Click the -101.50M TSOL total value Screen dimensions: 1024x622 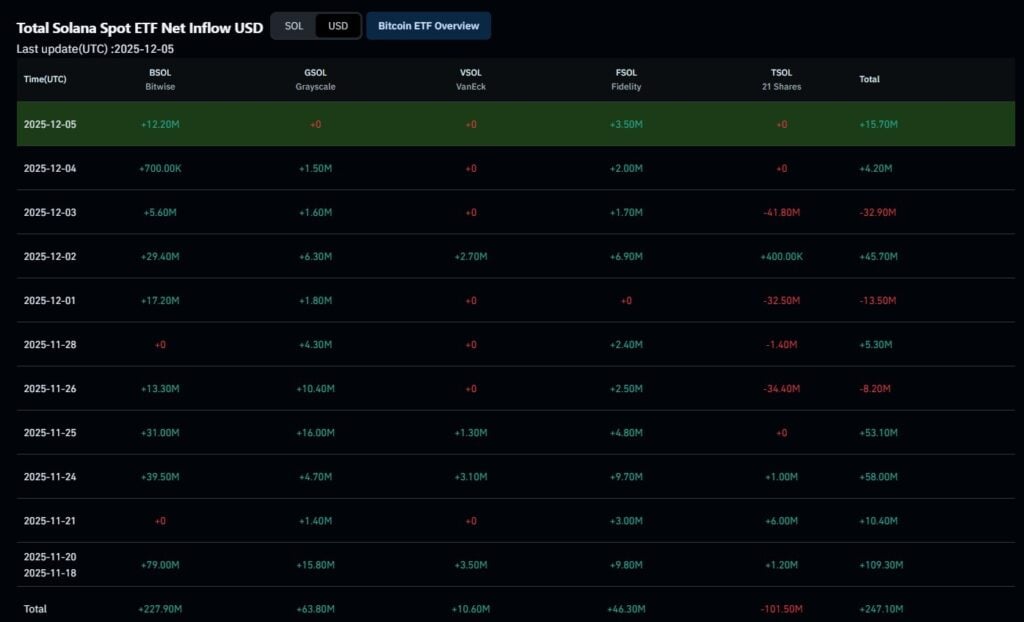783,608
